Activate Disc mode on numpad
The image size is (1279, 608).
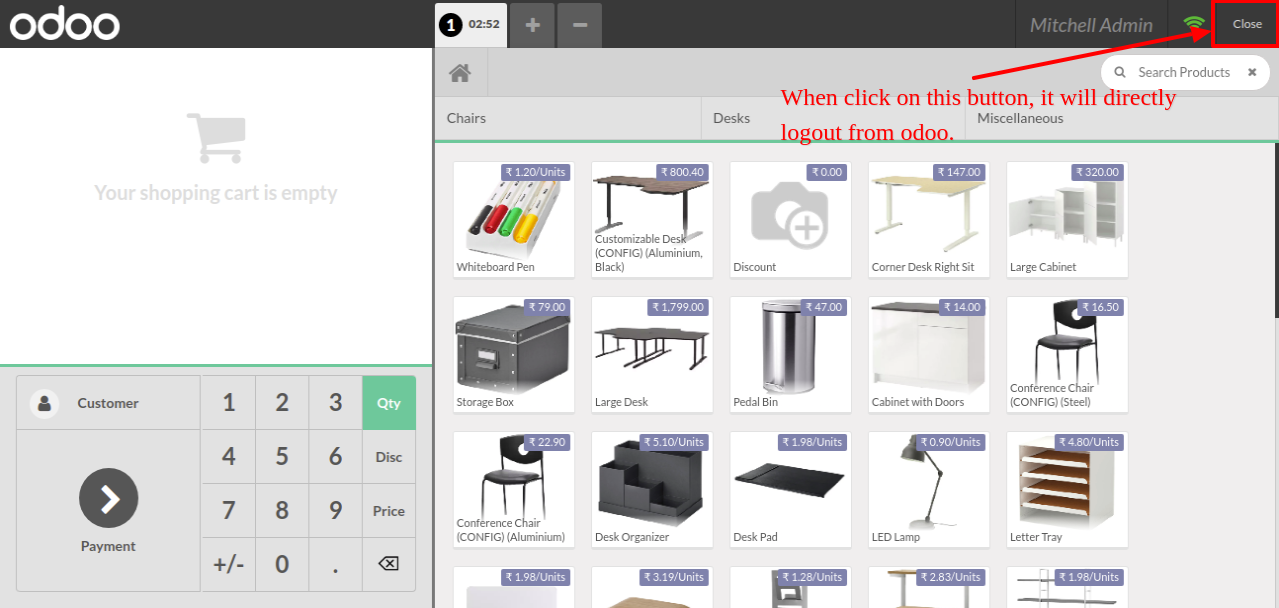point(389,457)
